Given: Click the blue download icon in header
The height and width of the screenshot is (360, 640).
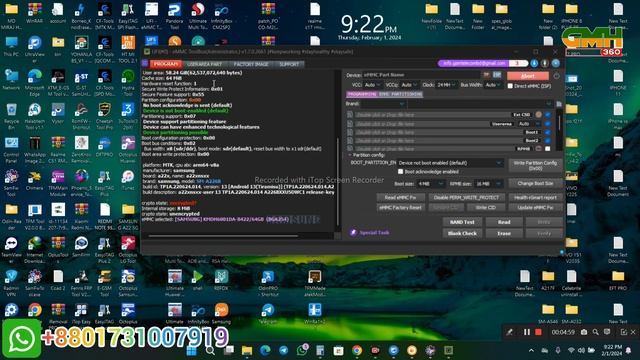Looking at the screenshot, I should pos(534,63).
